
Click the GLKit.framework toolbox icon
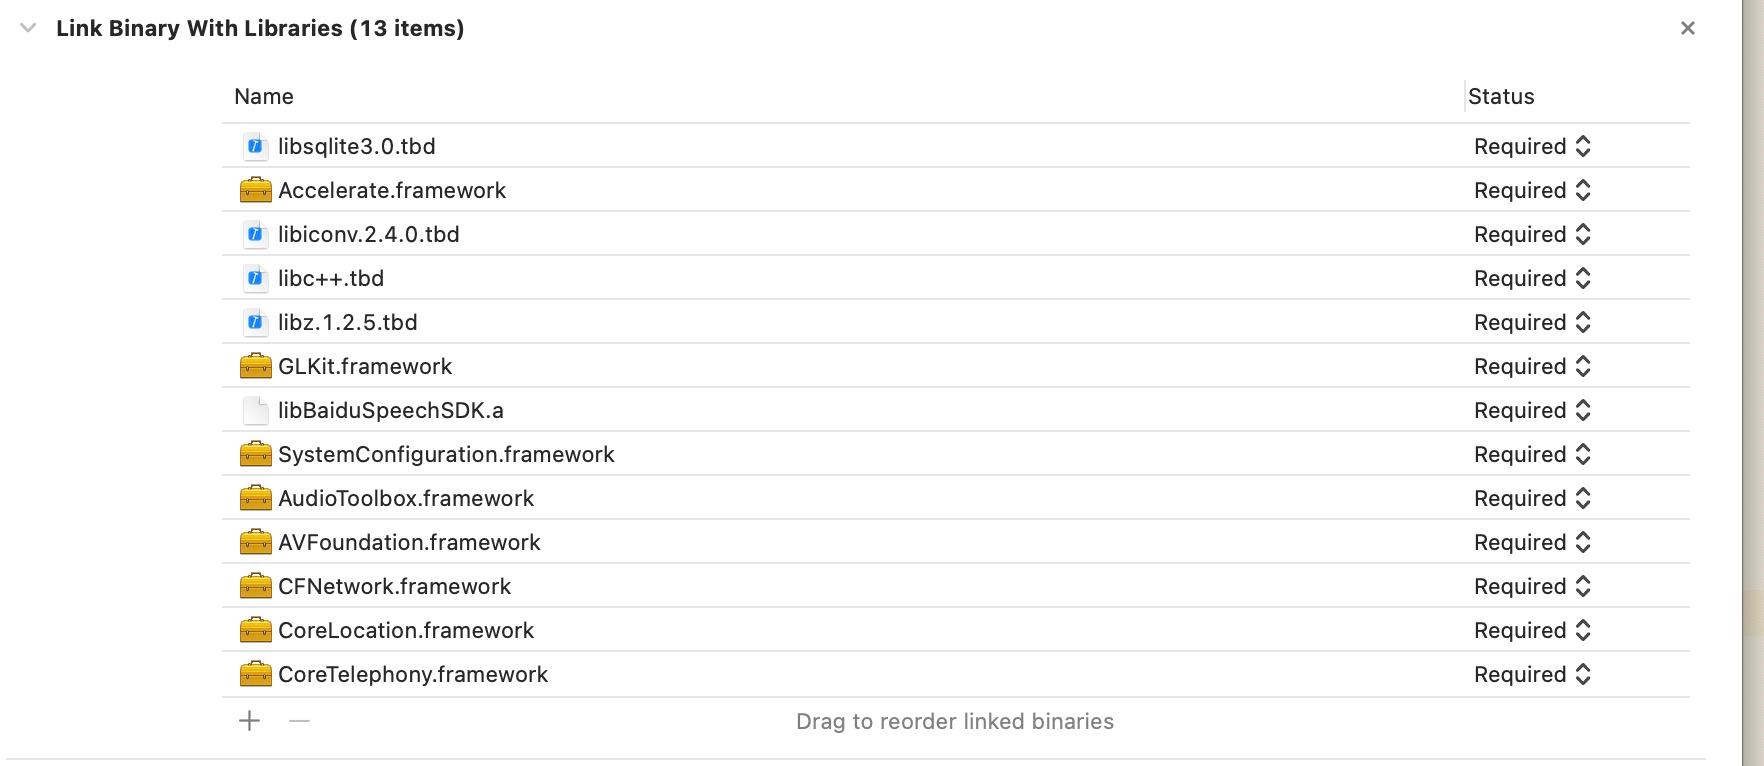pyautogui.click(x=256, y=366)
